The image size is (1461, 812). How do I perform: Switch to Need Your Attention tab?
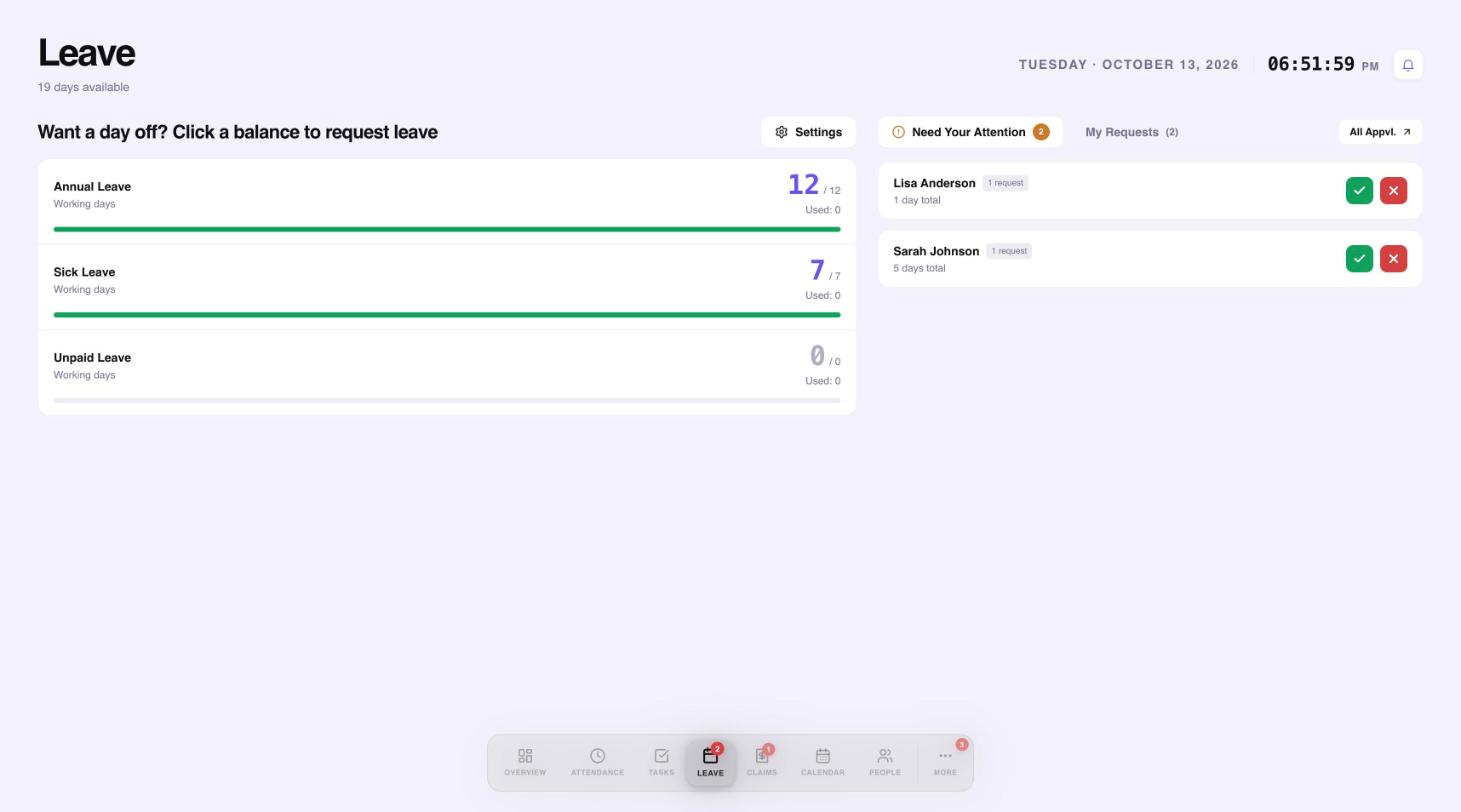pos(970,132)
